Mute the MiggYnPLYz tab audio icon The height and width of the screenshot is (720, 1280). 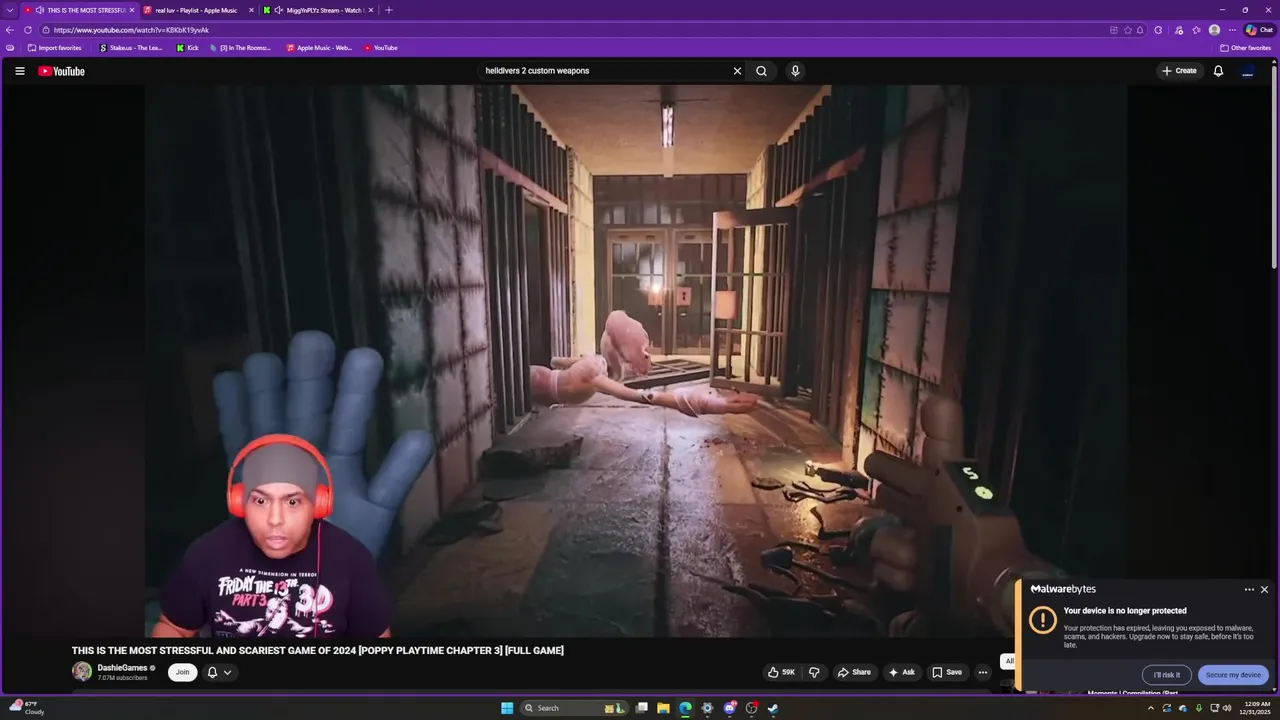278,10
